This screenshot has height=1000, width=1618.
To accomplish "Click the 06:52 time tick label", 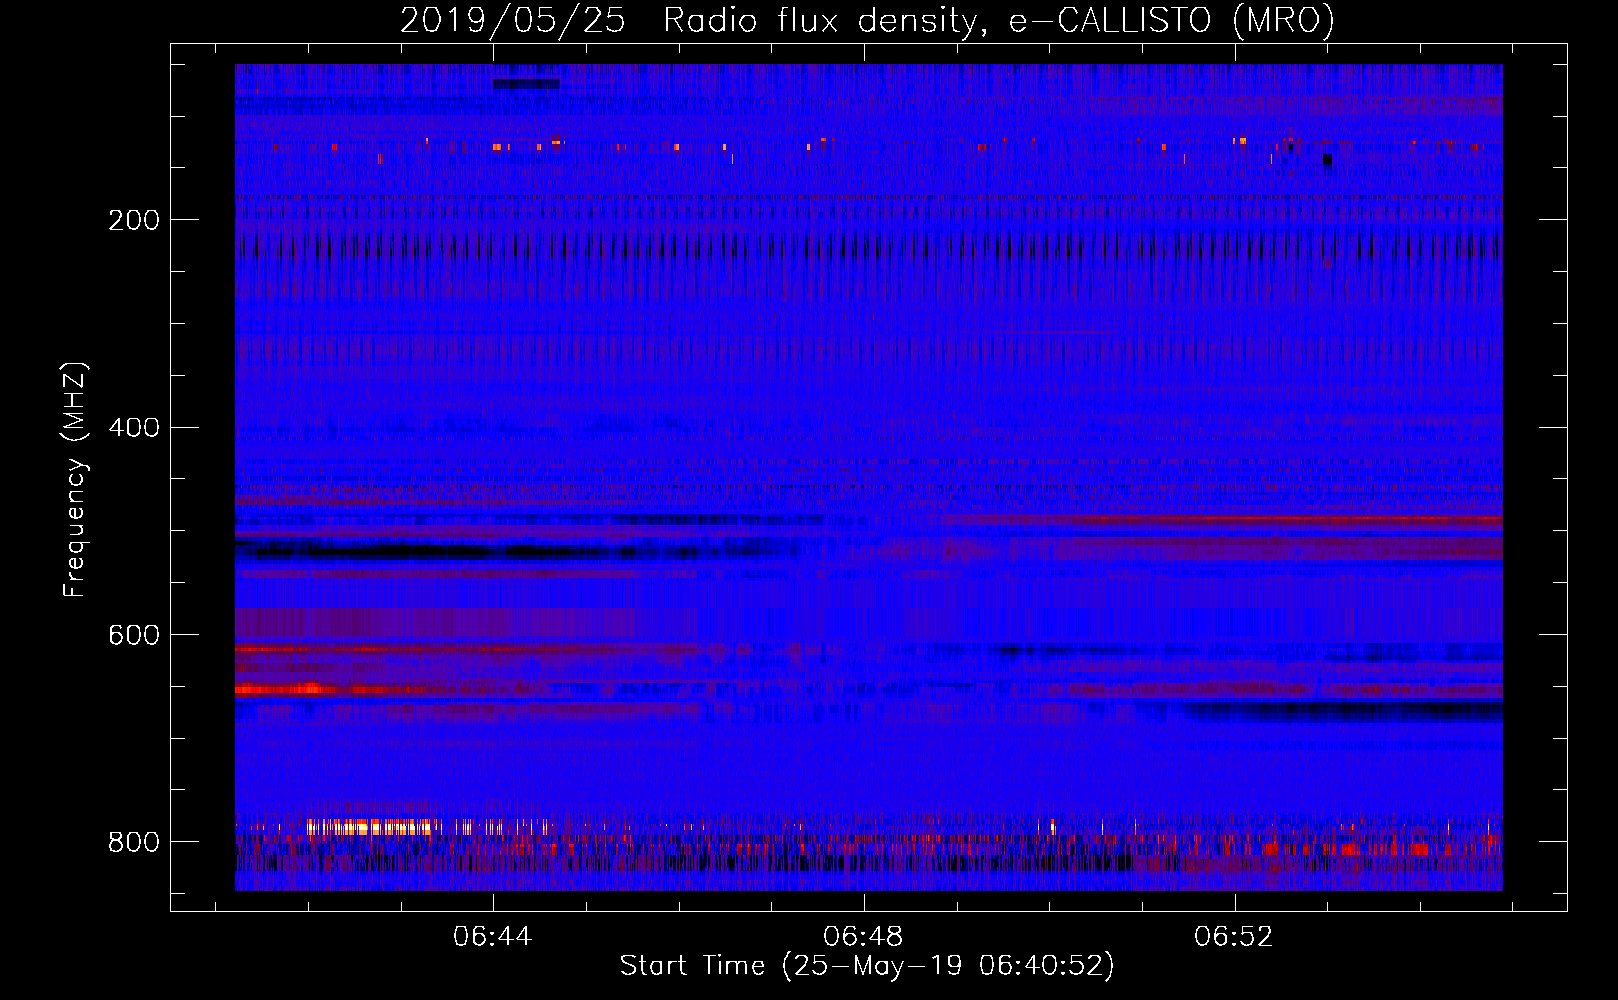I will 1234,937.
